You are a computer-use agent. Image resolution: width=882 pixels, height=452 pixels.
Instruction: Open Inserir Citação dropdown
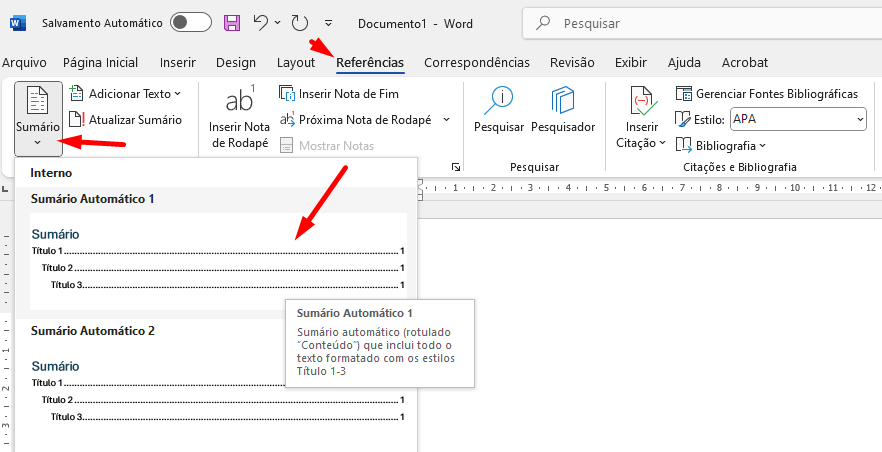coord(641,118)
